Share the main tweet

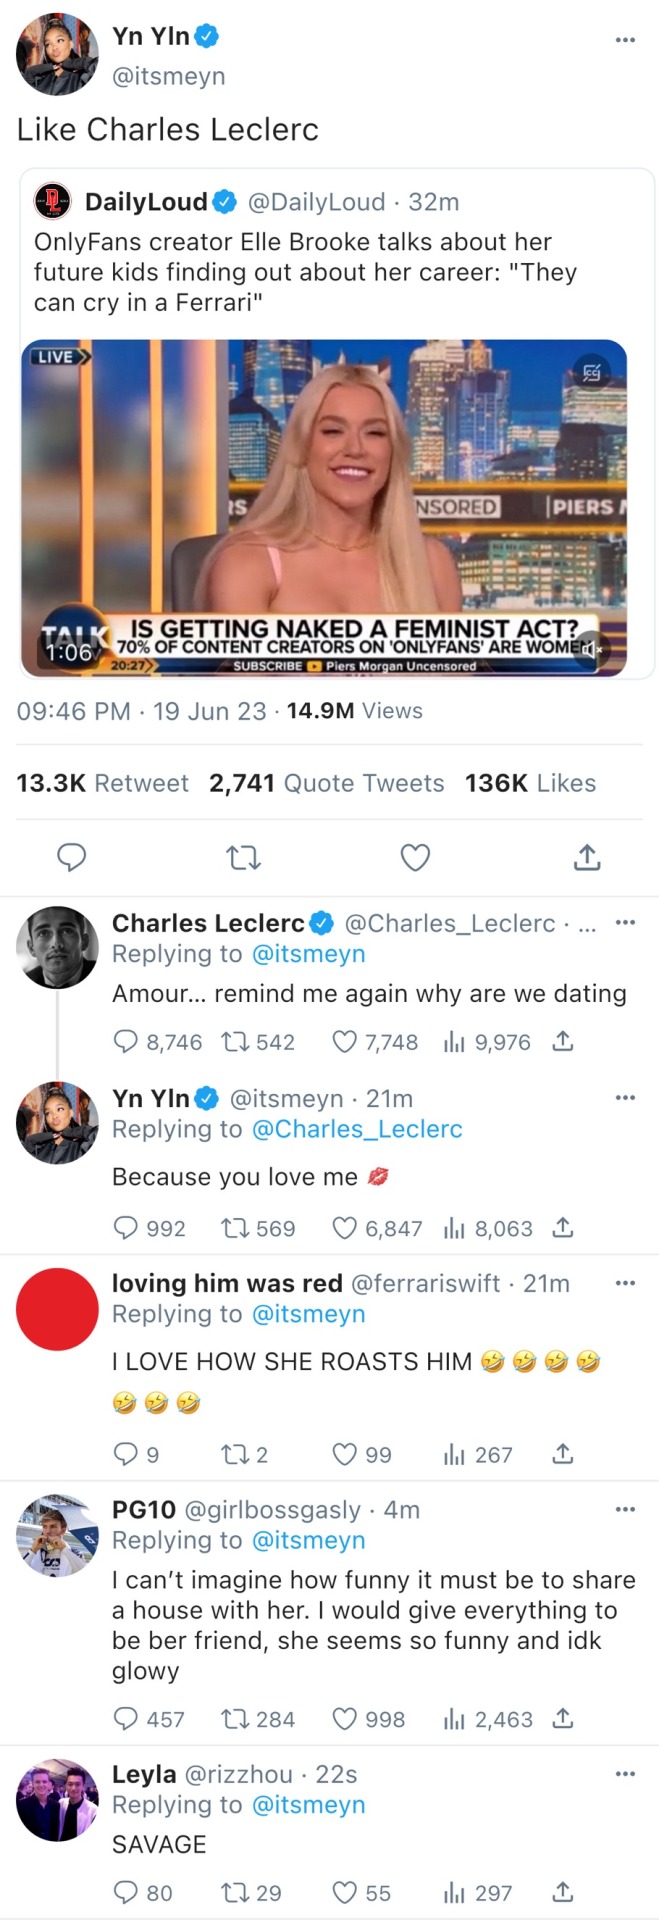point(587,857)
